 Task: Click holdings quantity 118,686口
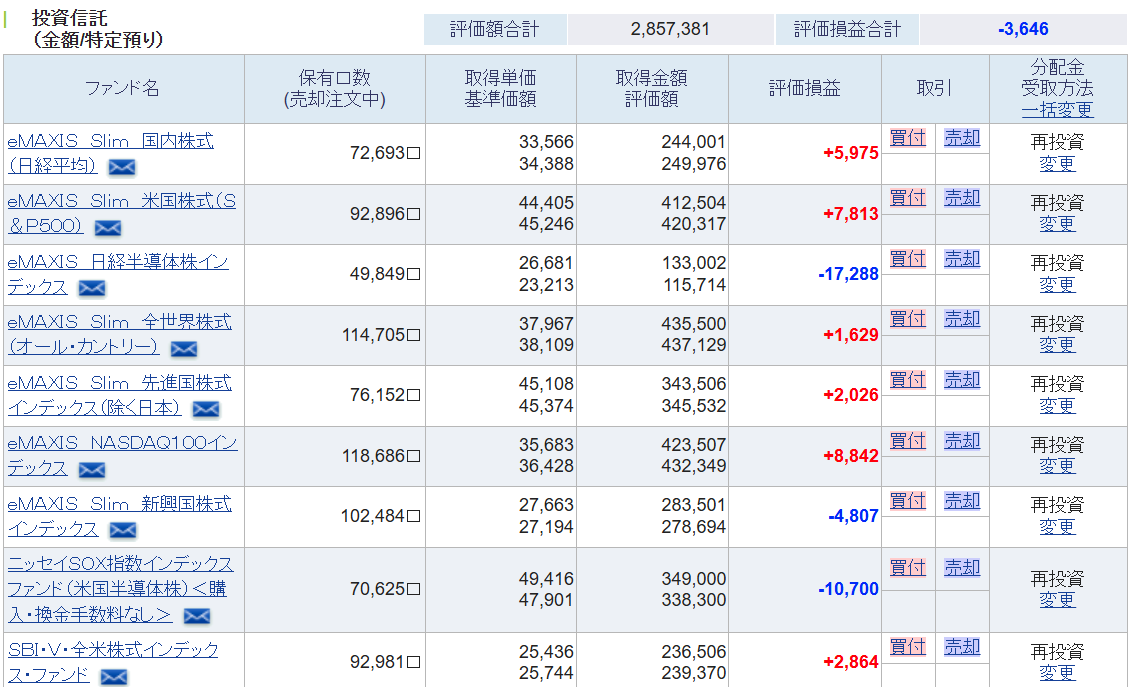[381, 456]
